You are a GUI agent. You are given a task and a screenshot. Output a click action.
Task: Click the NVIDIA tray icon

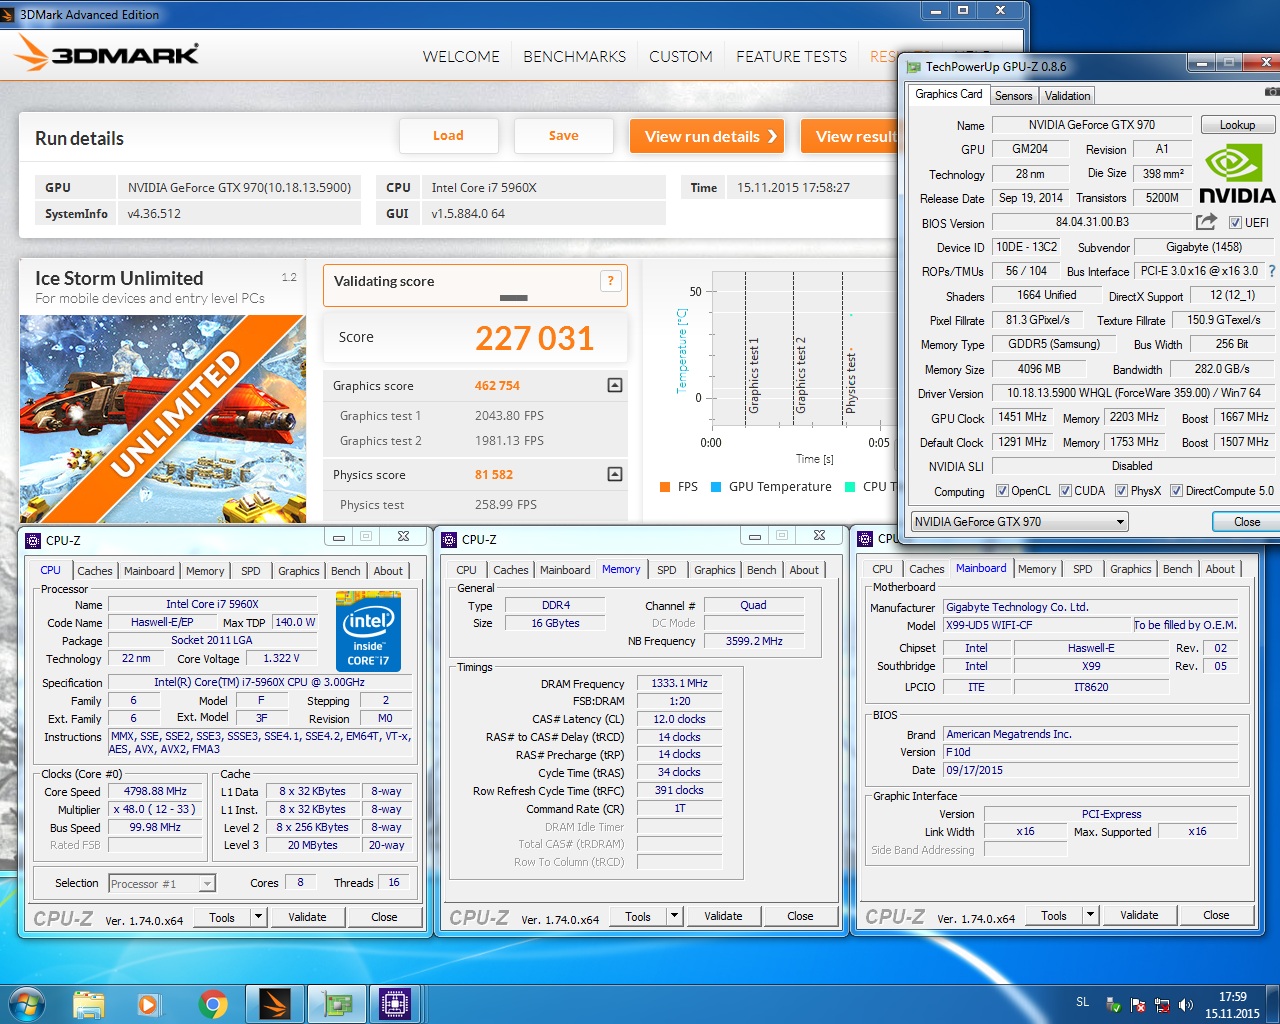pyautogui.click(x=1113, y=1005)
